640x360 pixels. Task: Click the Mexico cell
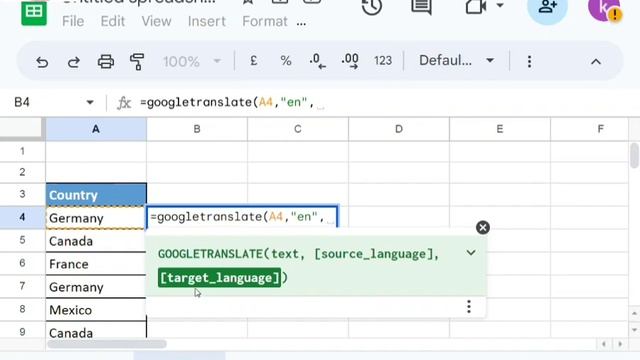pos(96,310)
